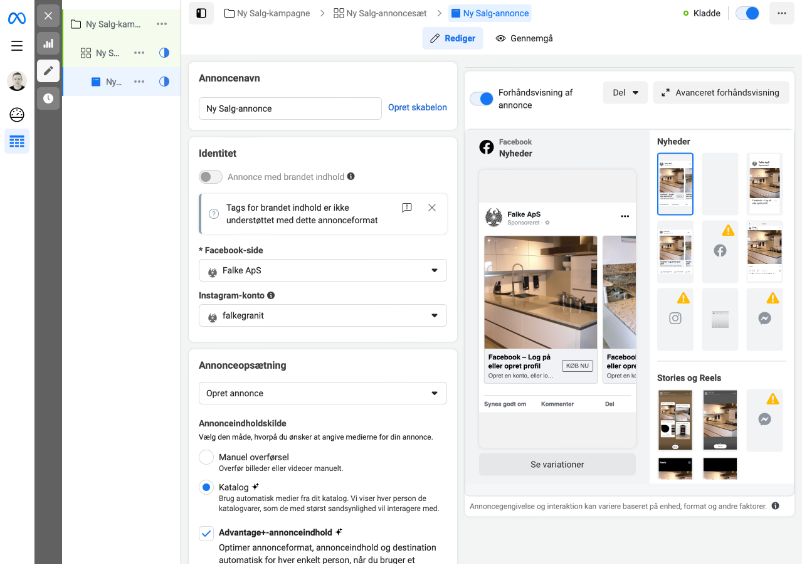Open the bar chart insights panel

point(48,43)
